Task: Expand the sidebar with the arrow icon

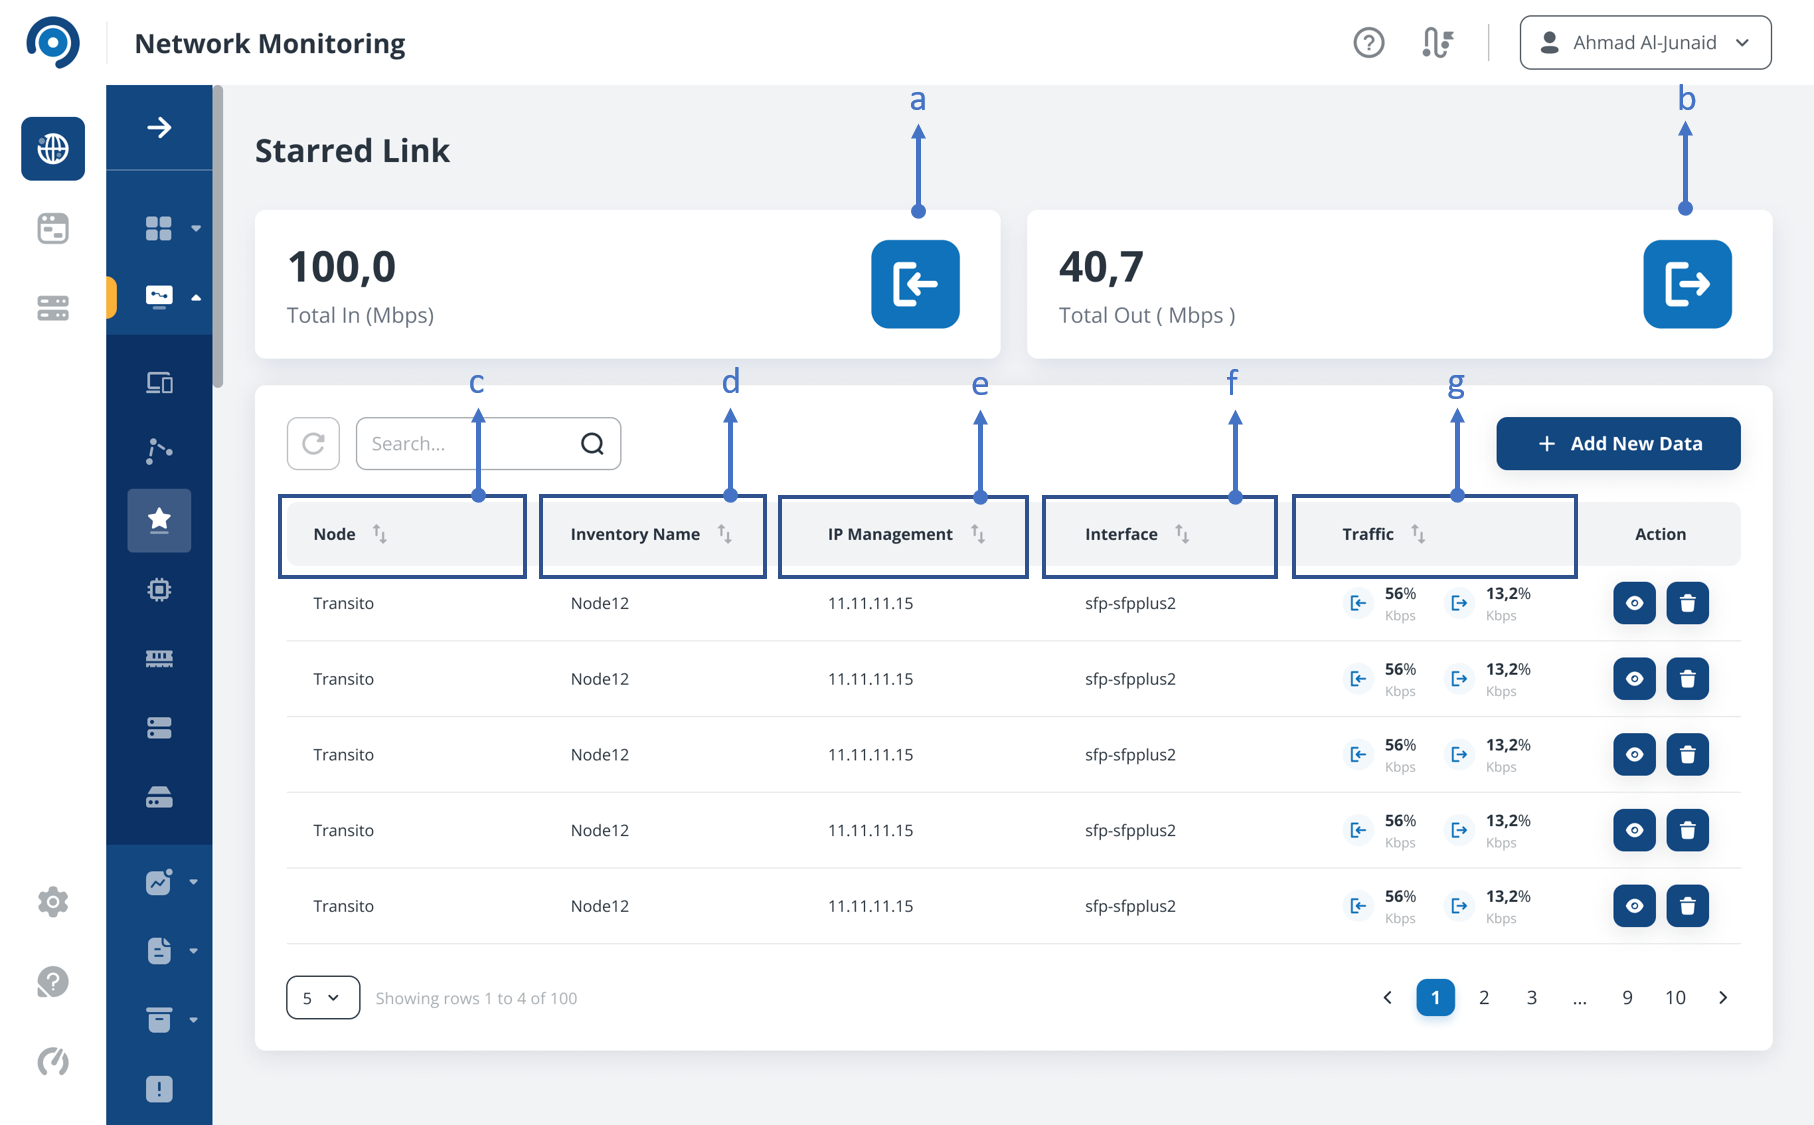Action: pyautogui.click(x=159, y=127)
